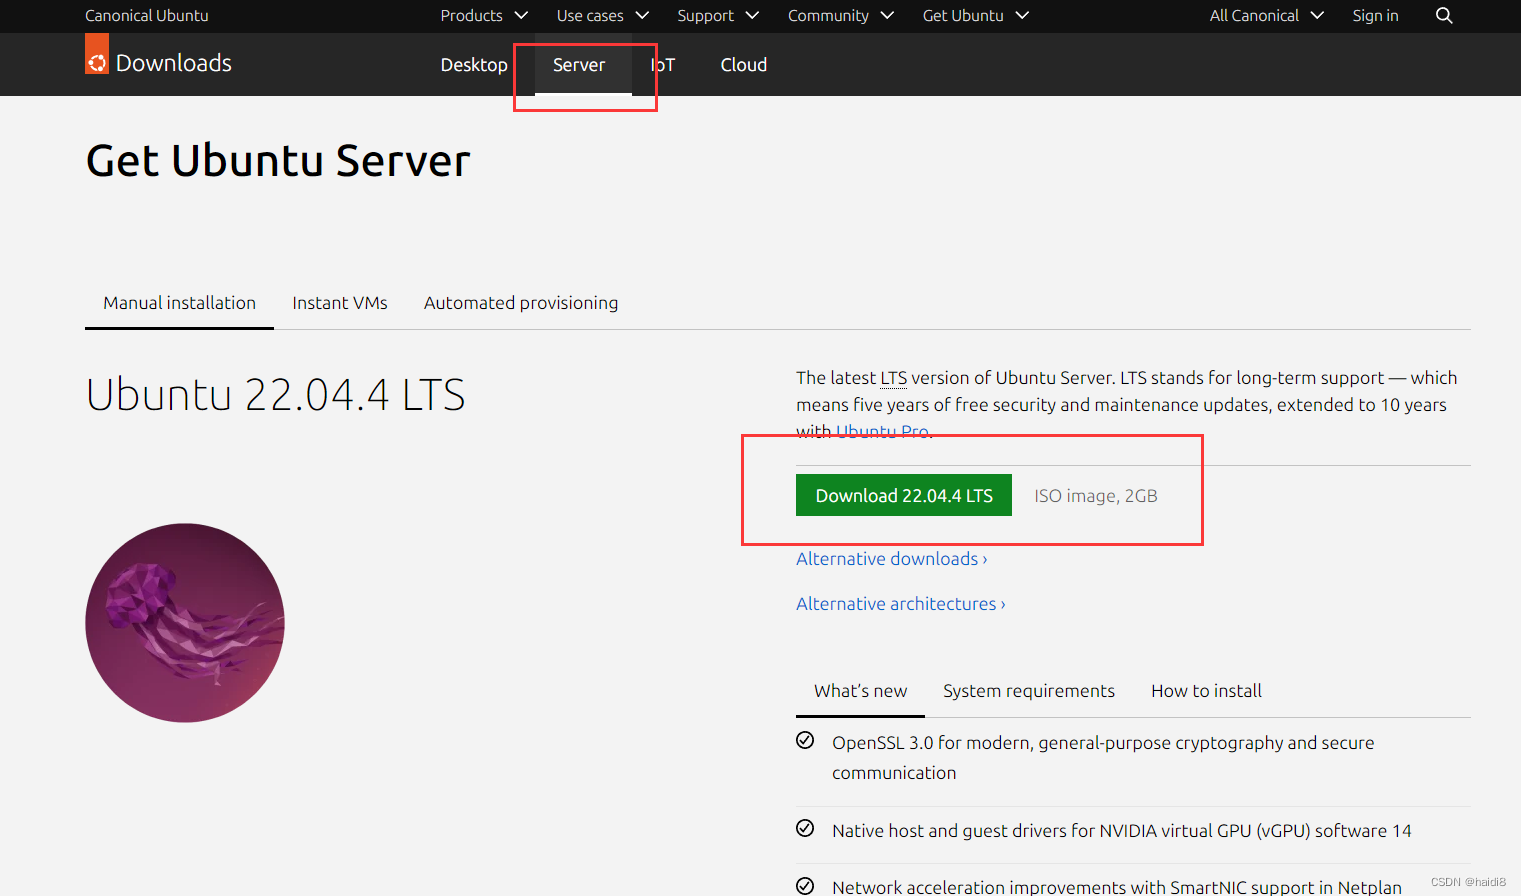The image size is (1521, 896).
Task: Go to Canonical Ubuntu home link
Action: pyautogui.click(x=147, y=16)
